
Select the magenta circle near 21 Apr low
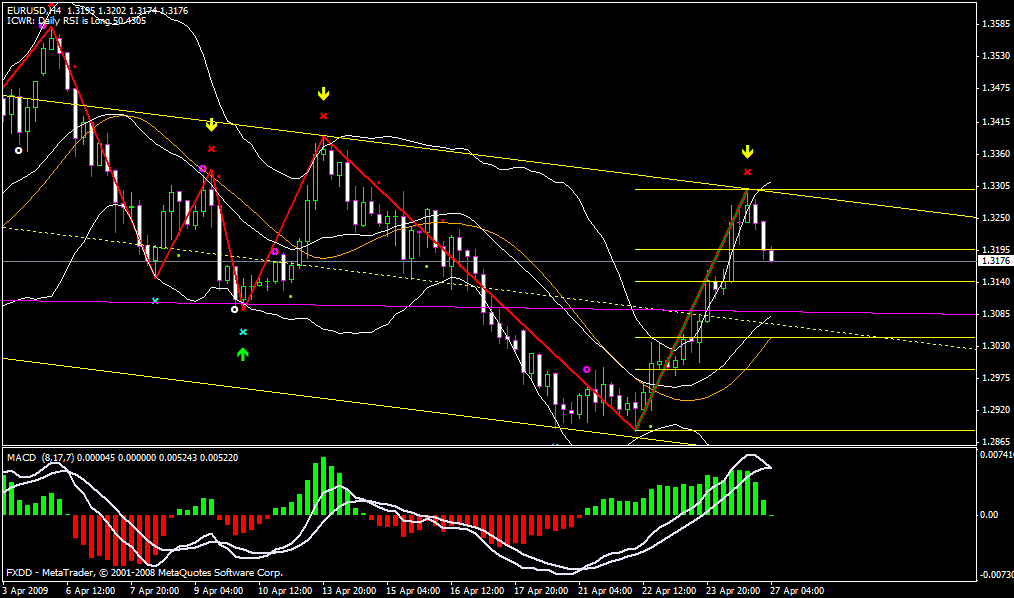(586, 369)
